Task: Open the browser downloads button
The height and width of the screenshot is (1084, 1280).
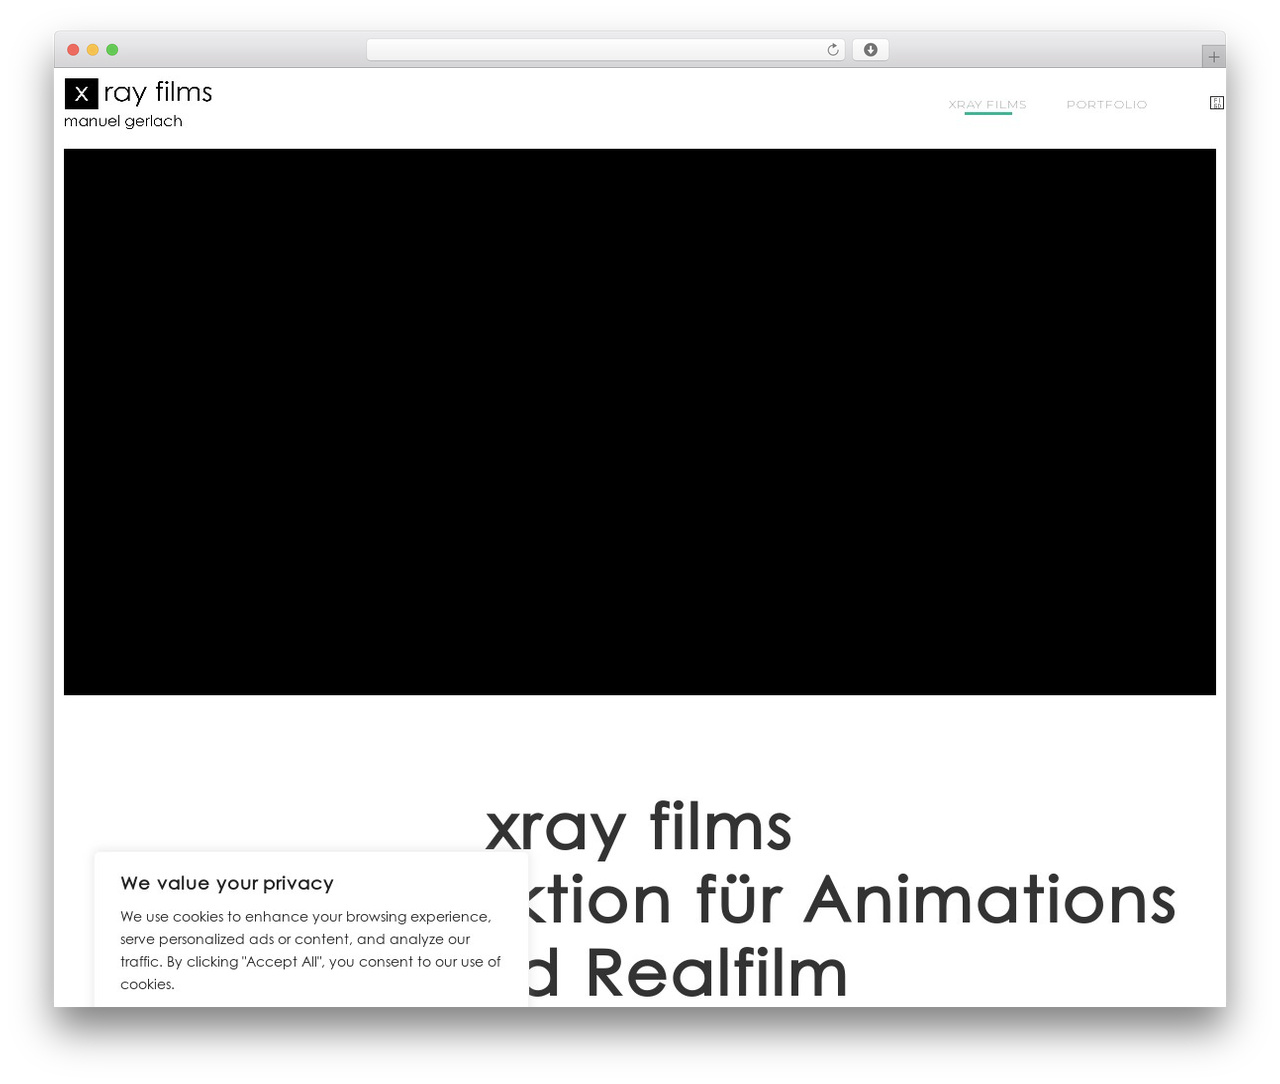Action: [870, 50]
